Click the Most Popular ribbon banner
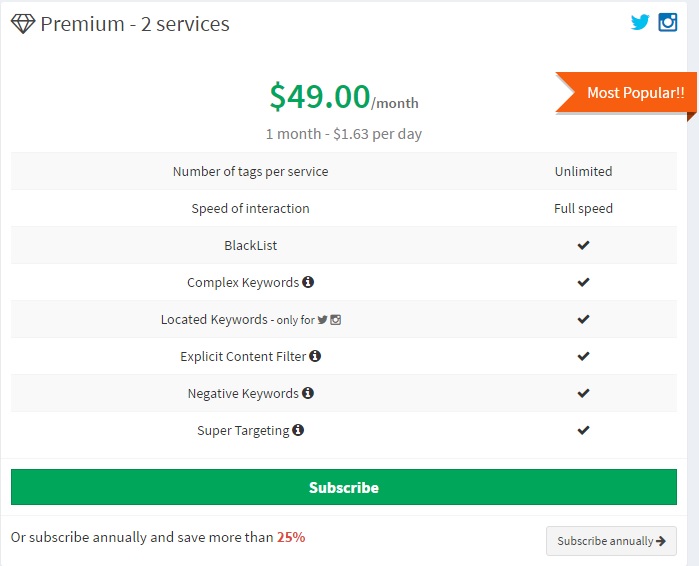Screen dimensions: 699x566 tap(626, 93)
